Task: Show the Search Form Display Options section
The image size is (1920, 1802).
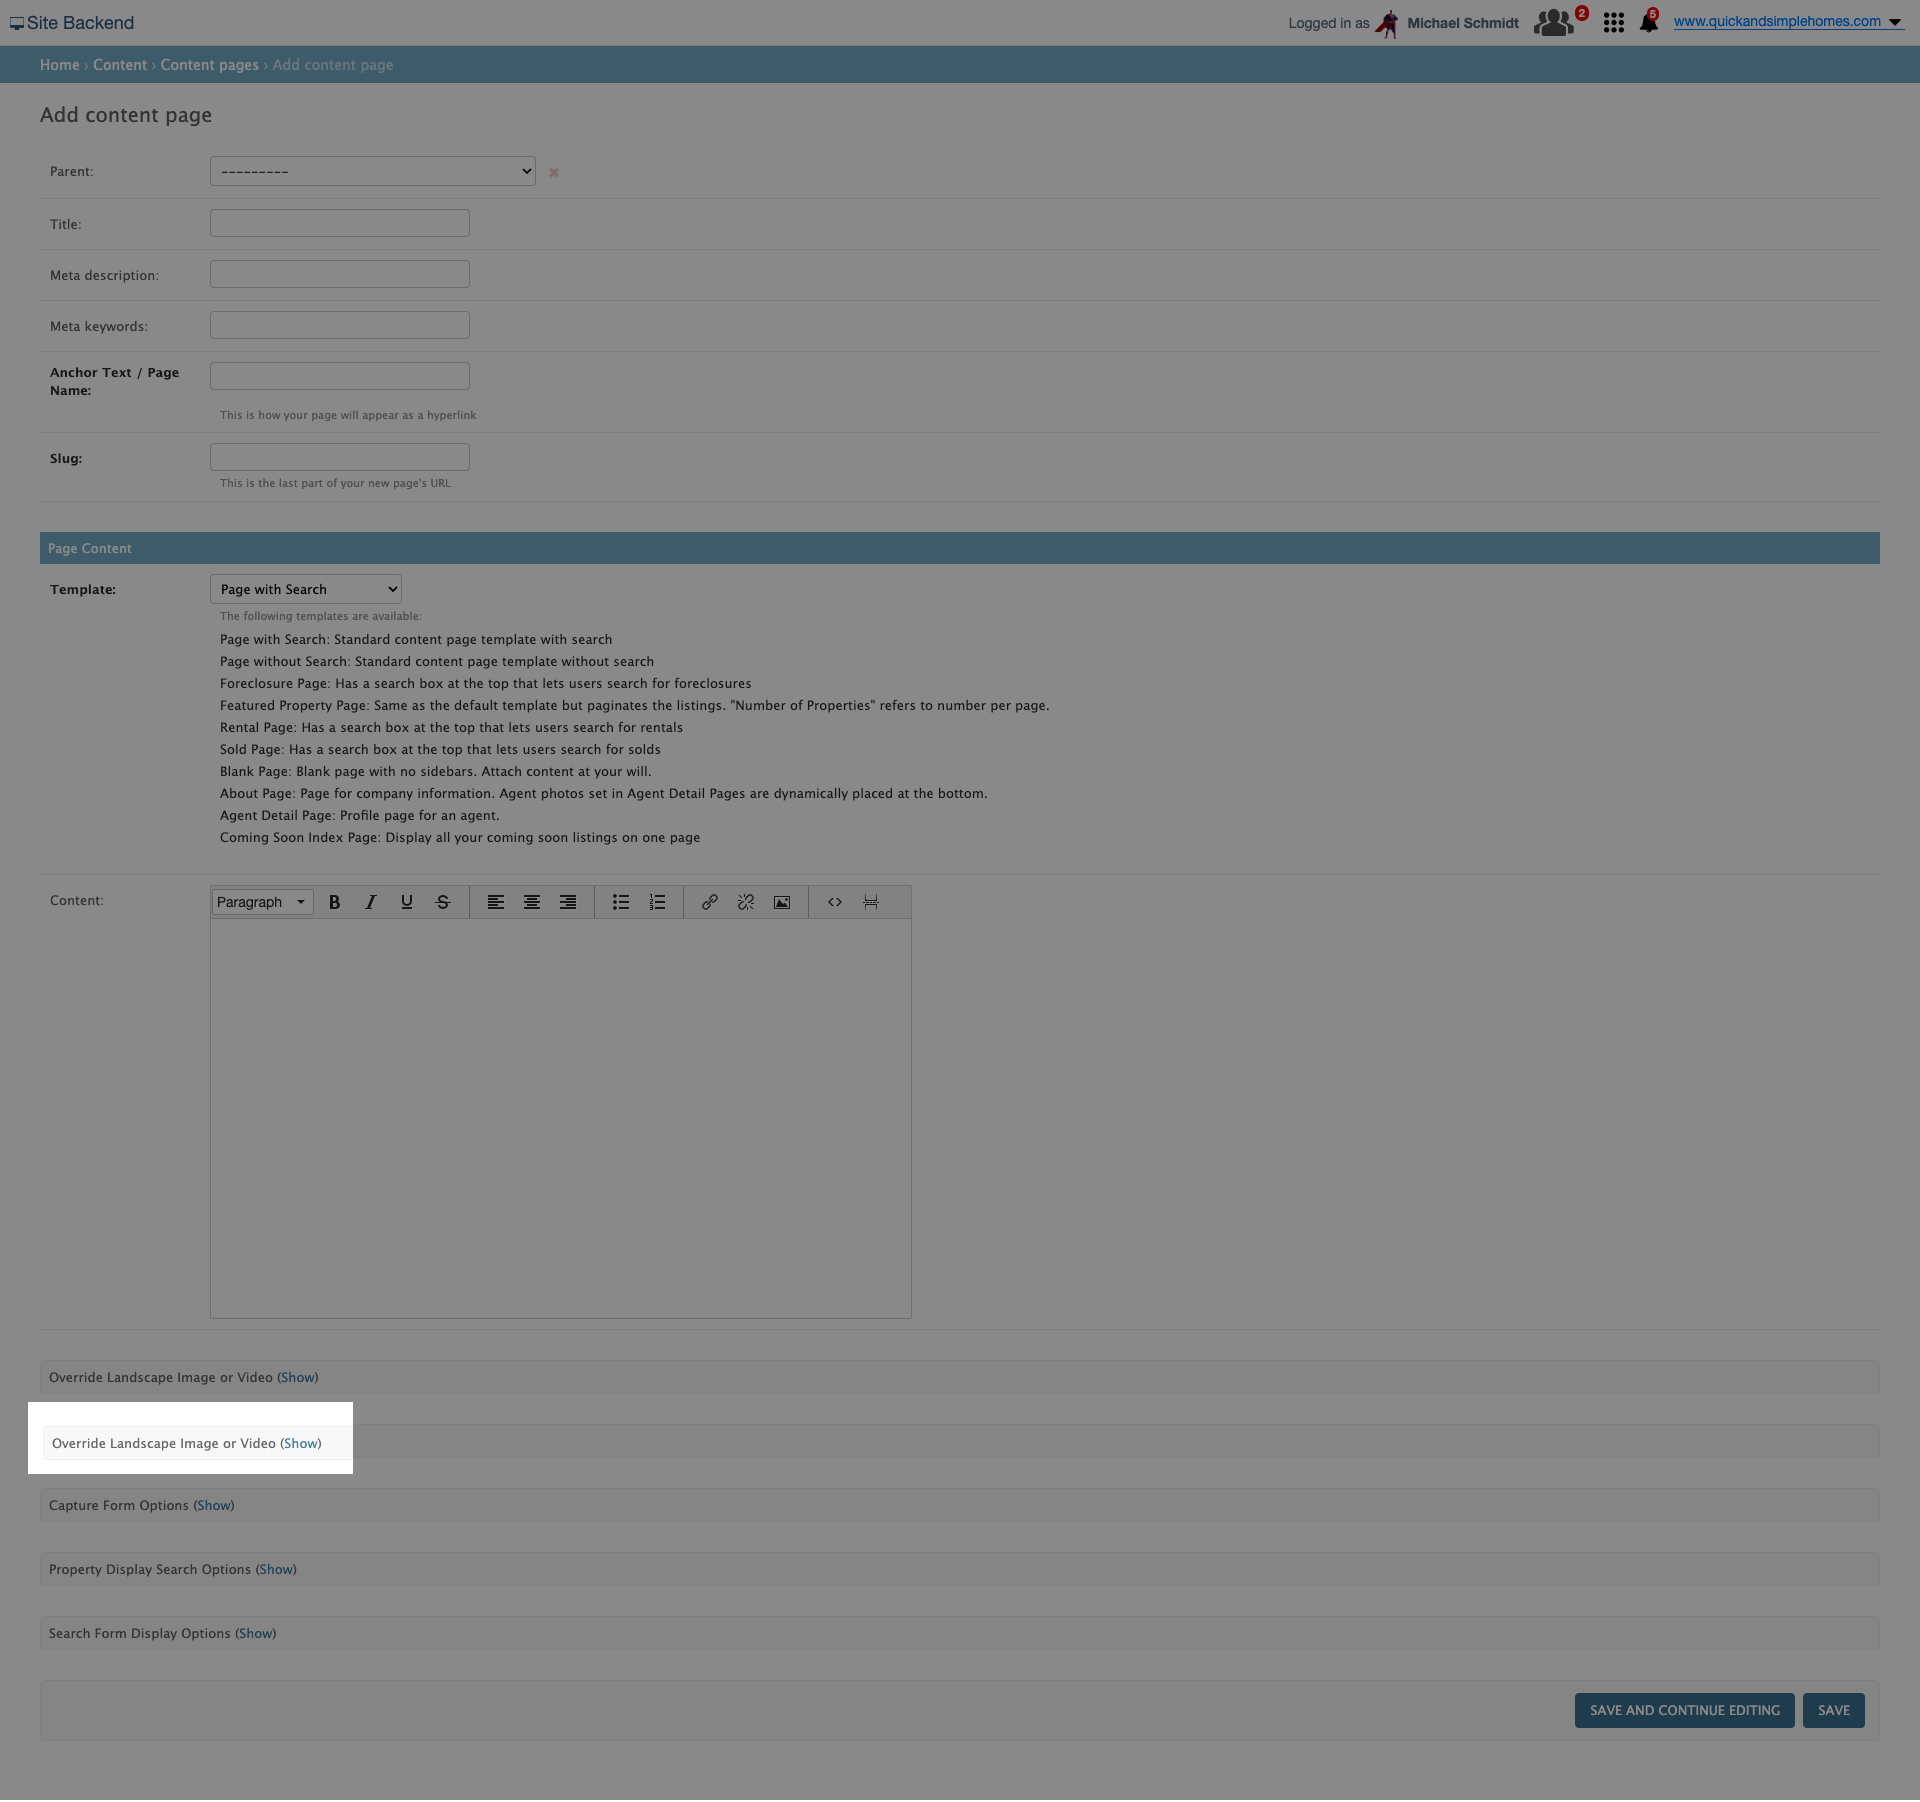Action: pos(256,1634)
